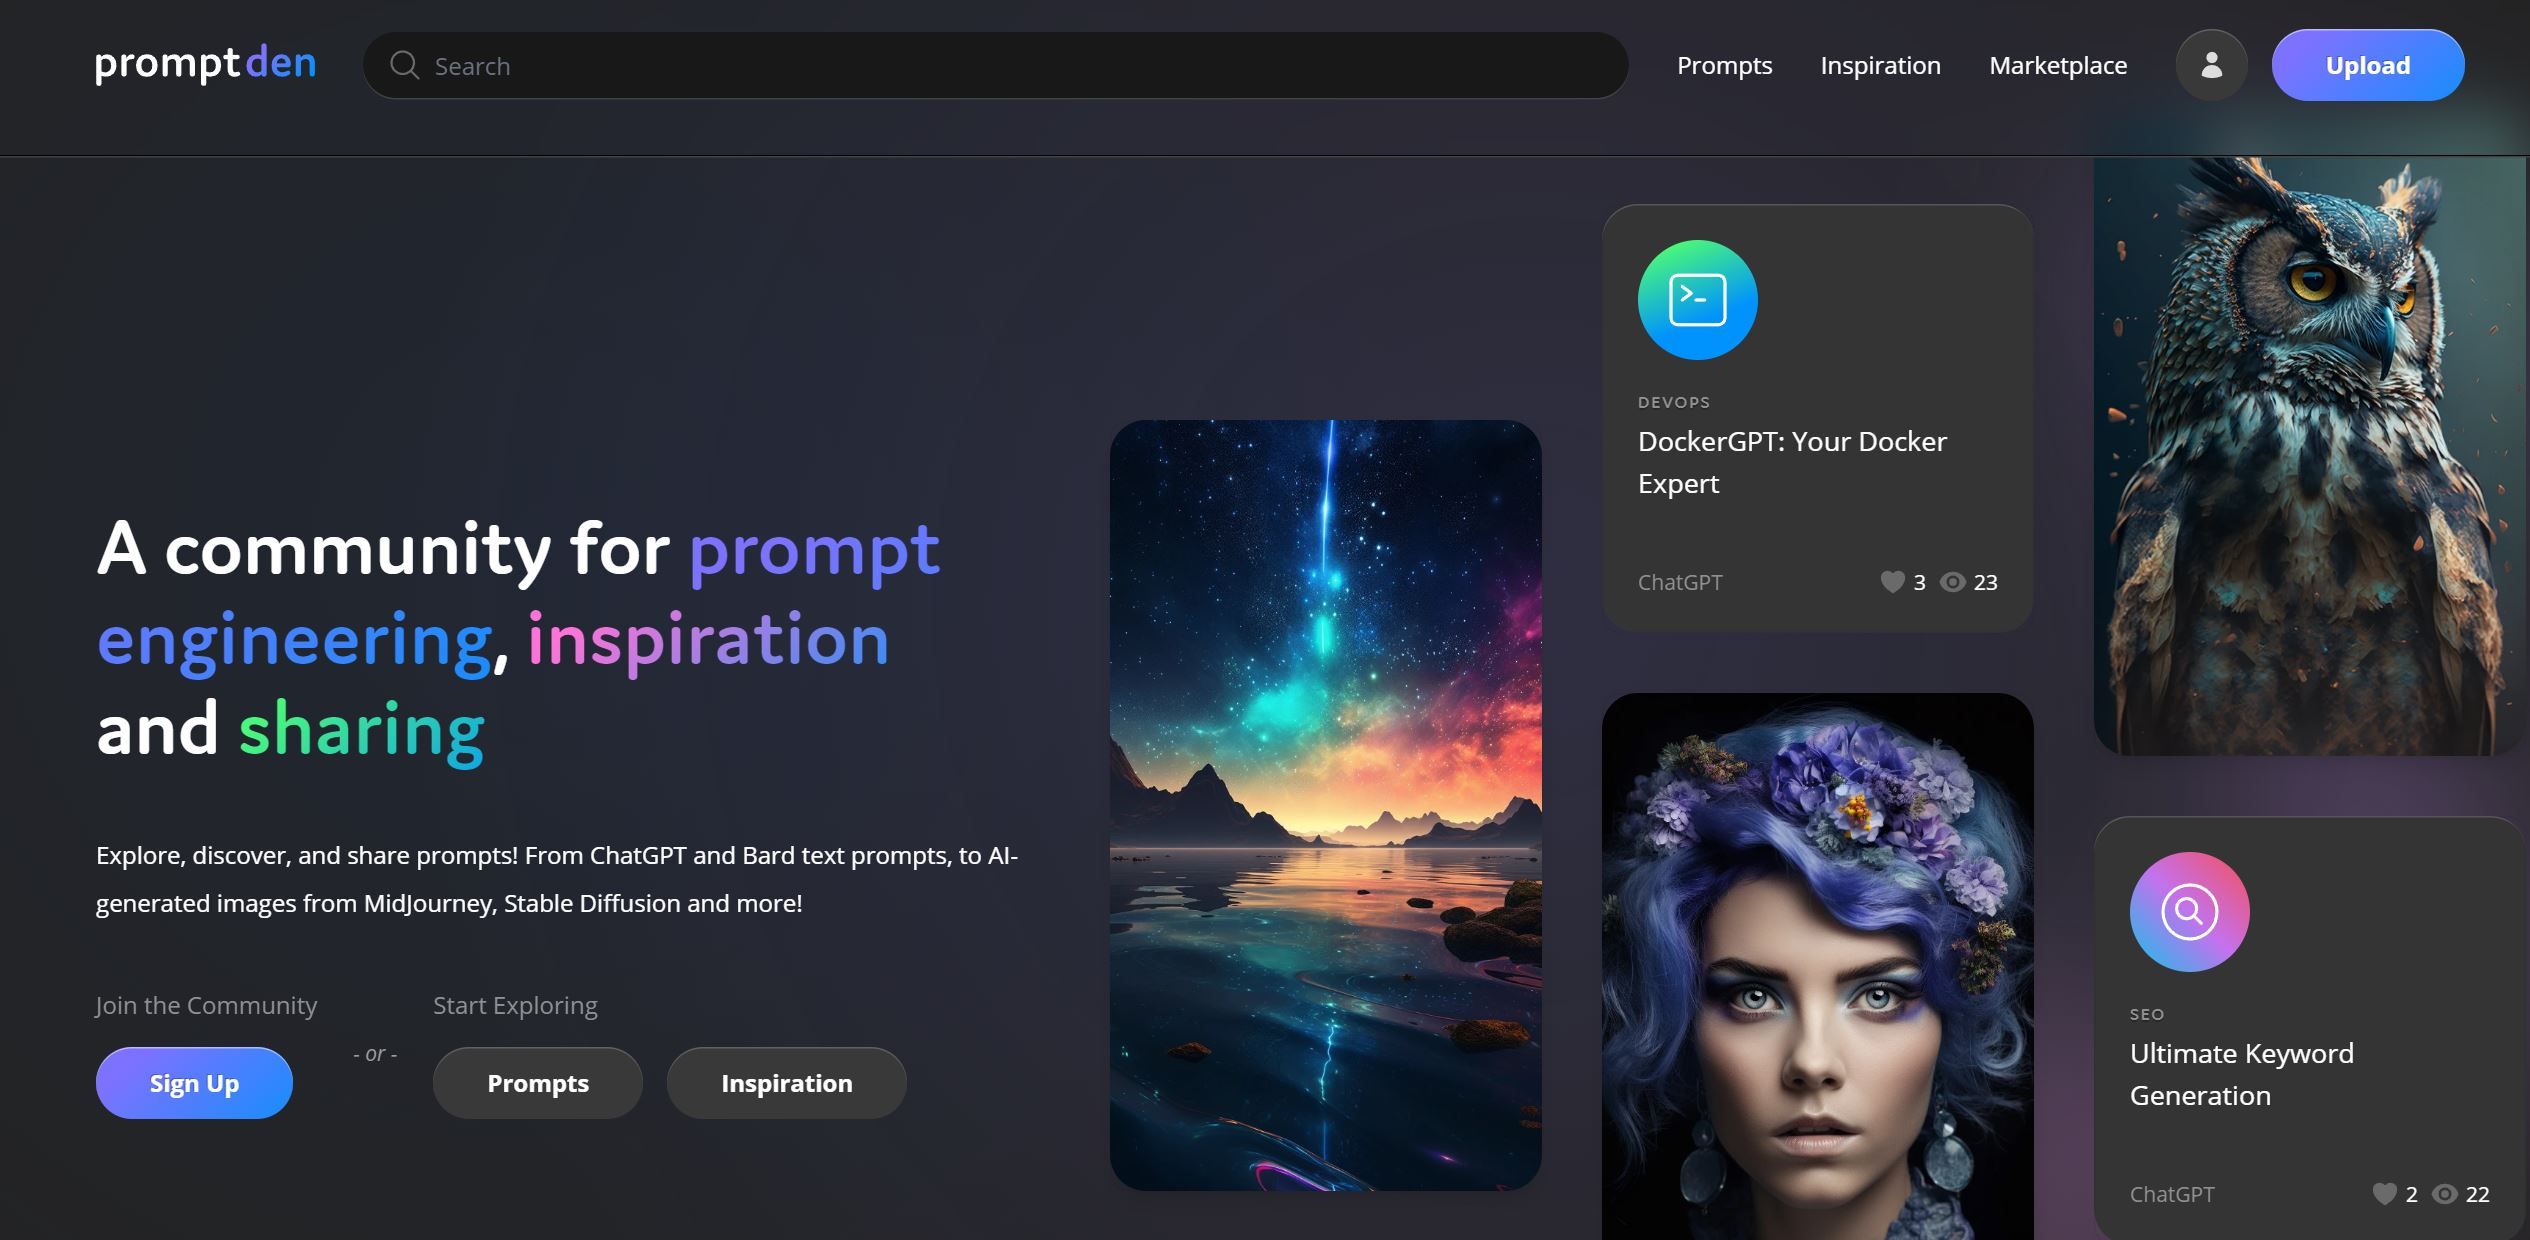The image size is (2530, 1240).
Task: Click the Marketplace navigation link
Action: 2059,64
